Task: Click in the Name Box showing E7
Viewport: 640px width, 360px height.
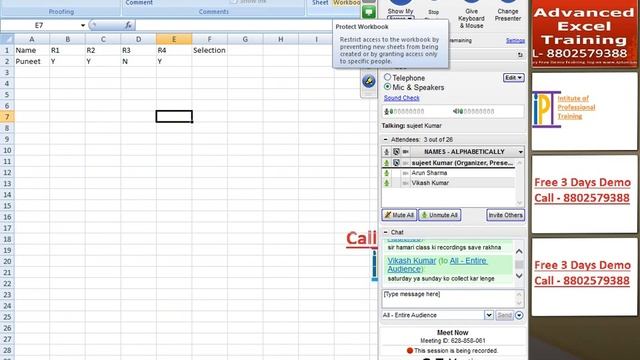Action: point(39,25)
